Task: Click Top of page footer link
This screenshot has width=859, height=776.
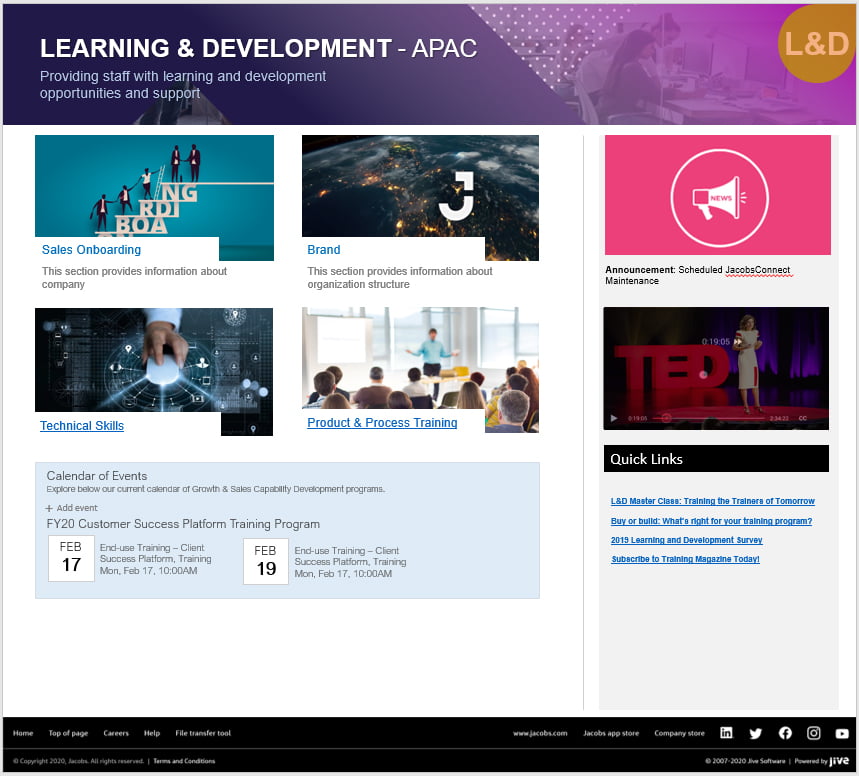Action: (68, 733)
